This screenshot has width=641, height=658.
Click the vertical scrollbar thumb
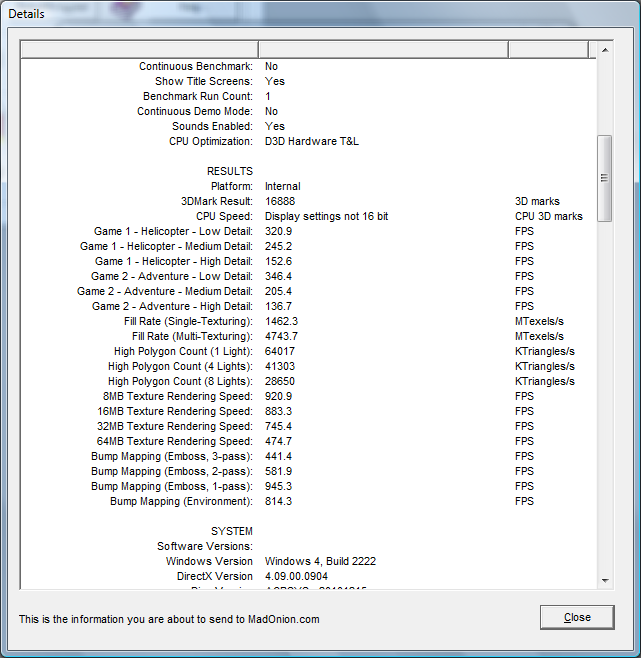pyautogui.click(x=604, y=178)
